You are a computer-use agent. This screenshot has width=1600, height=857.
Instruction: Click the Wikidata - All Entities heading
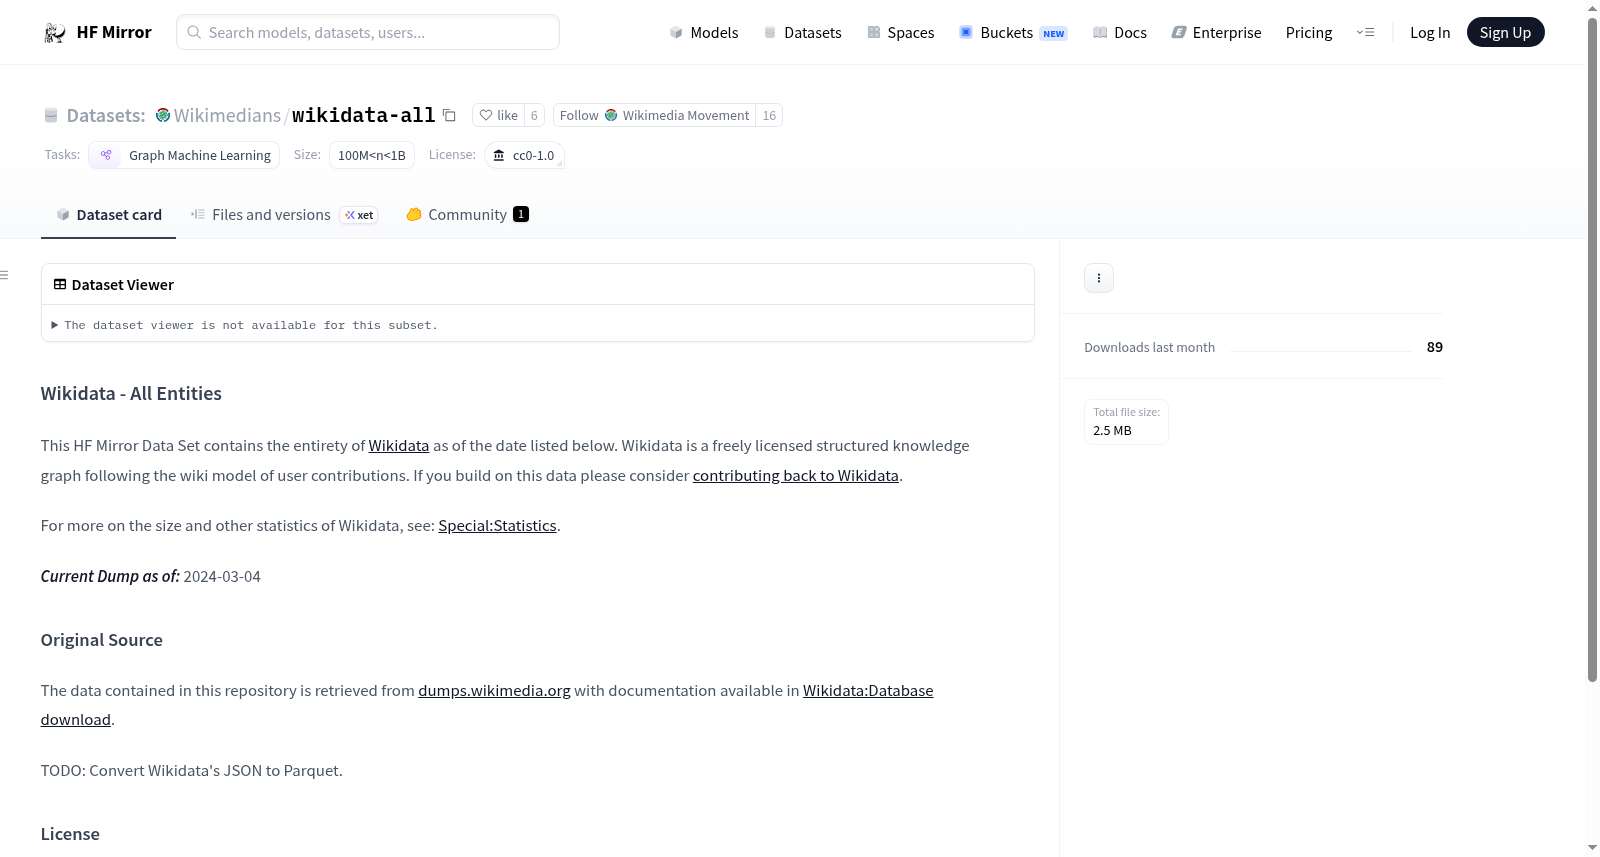click(x=131, y=394)
